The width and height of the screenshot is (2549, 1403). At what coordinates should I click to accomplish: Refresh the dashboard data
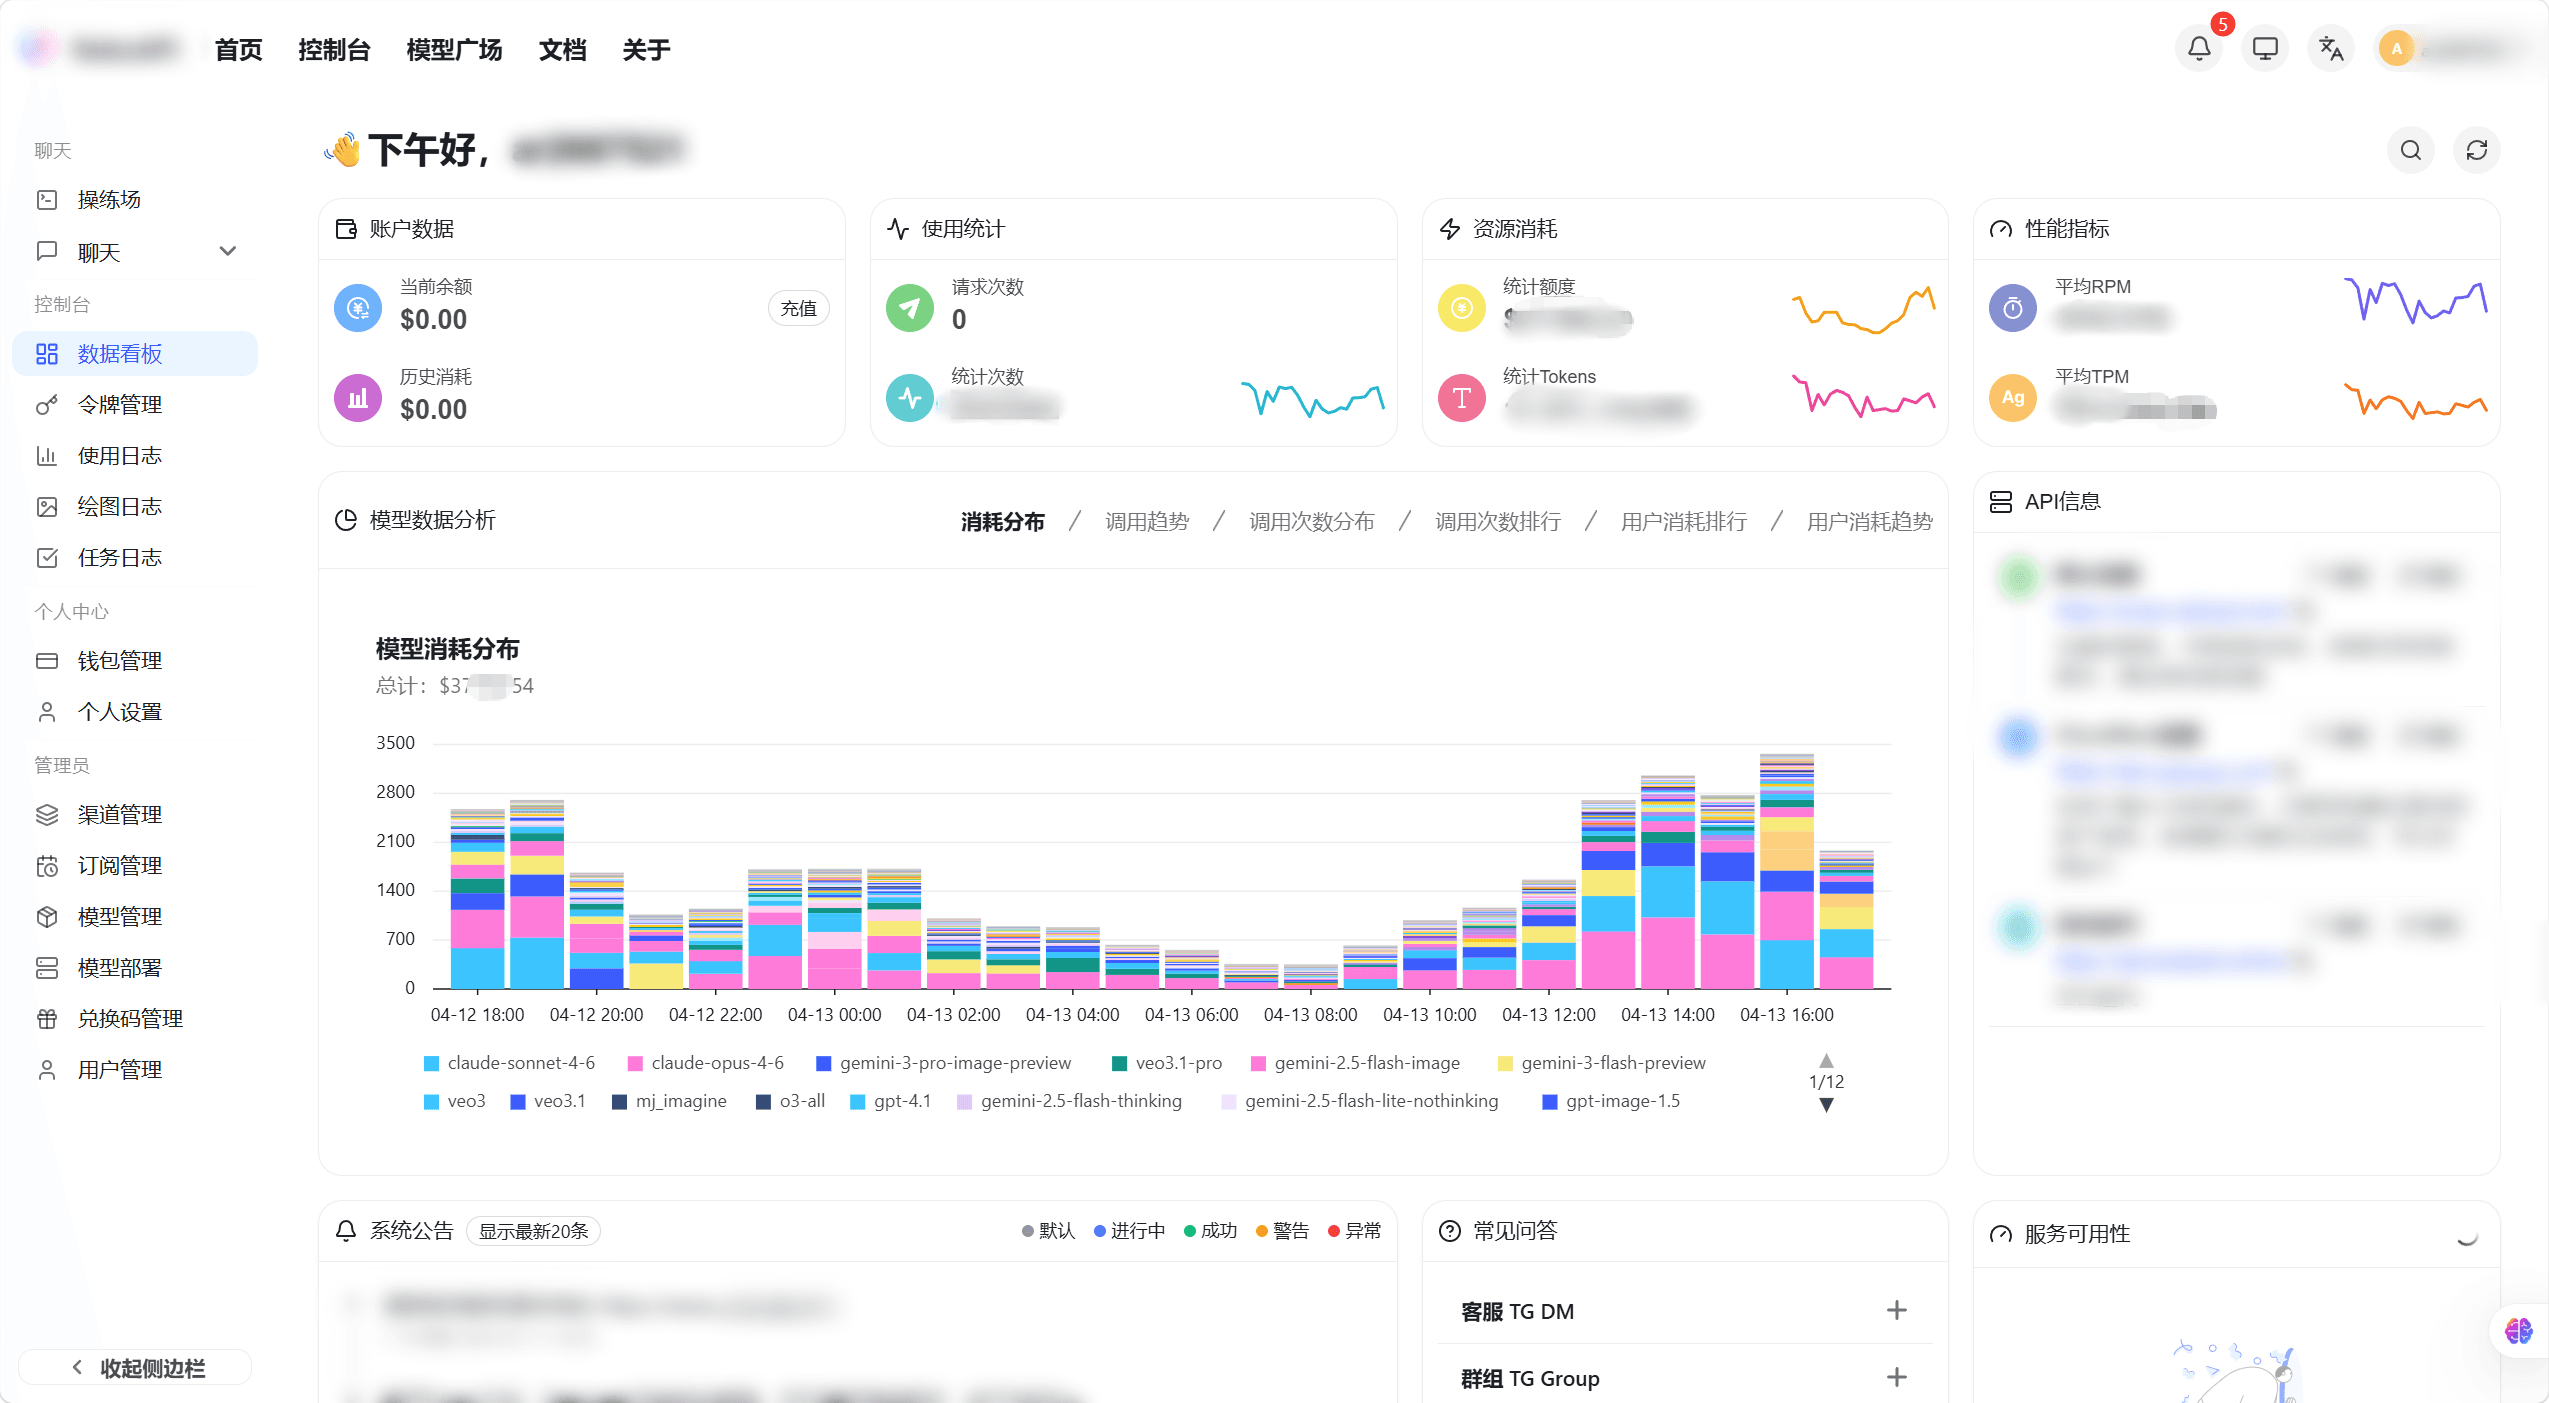2476,150
